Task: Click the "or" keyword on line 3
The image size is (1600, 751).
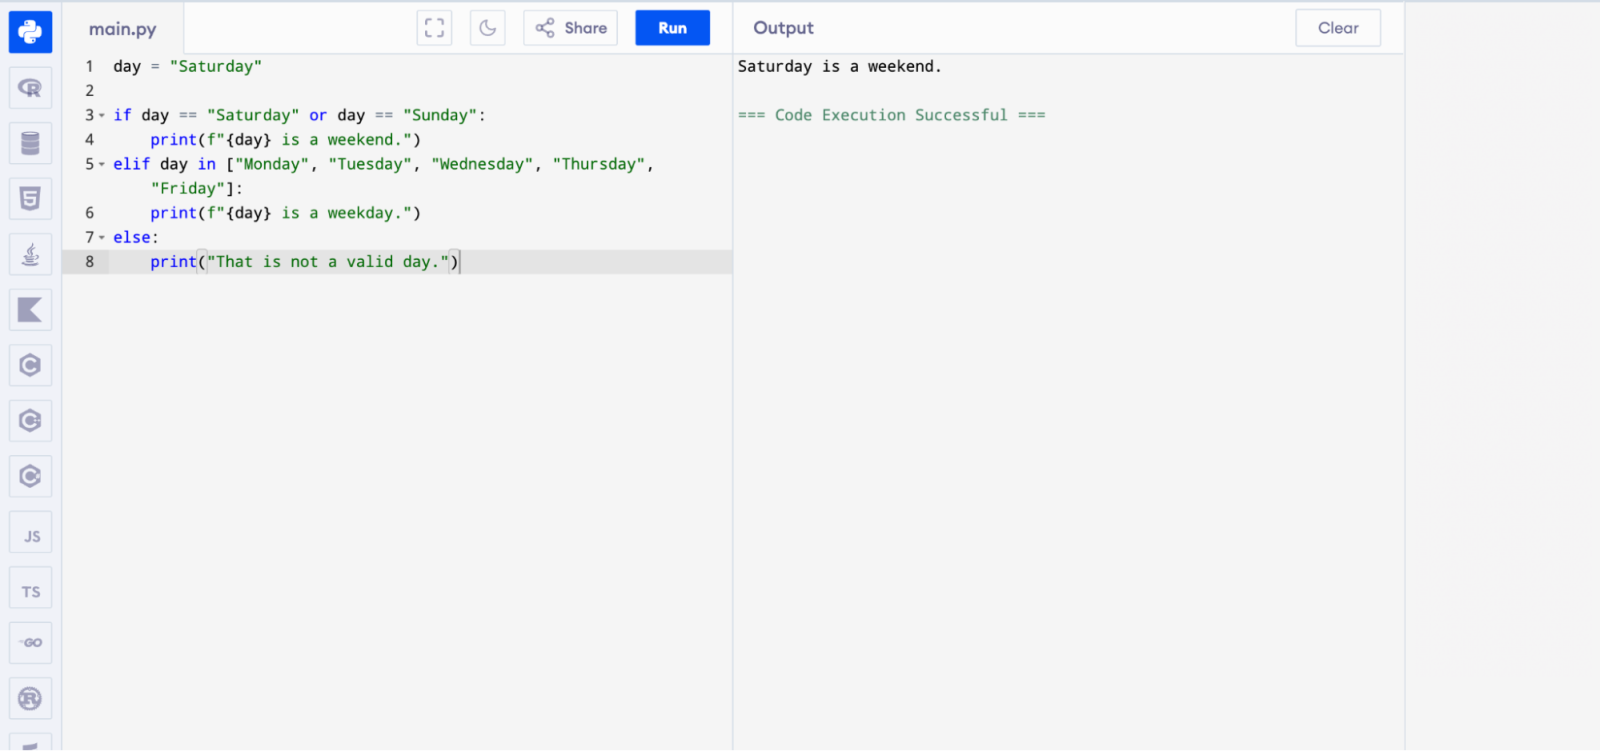Action: [x=318, y=115]
